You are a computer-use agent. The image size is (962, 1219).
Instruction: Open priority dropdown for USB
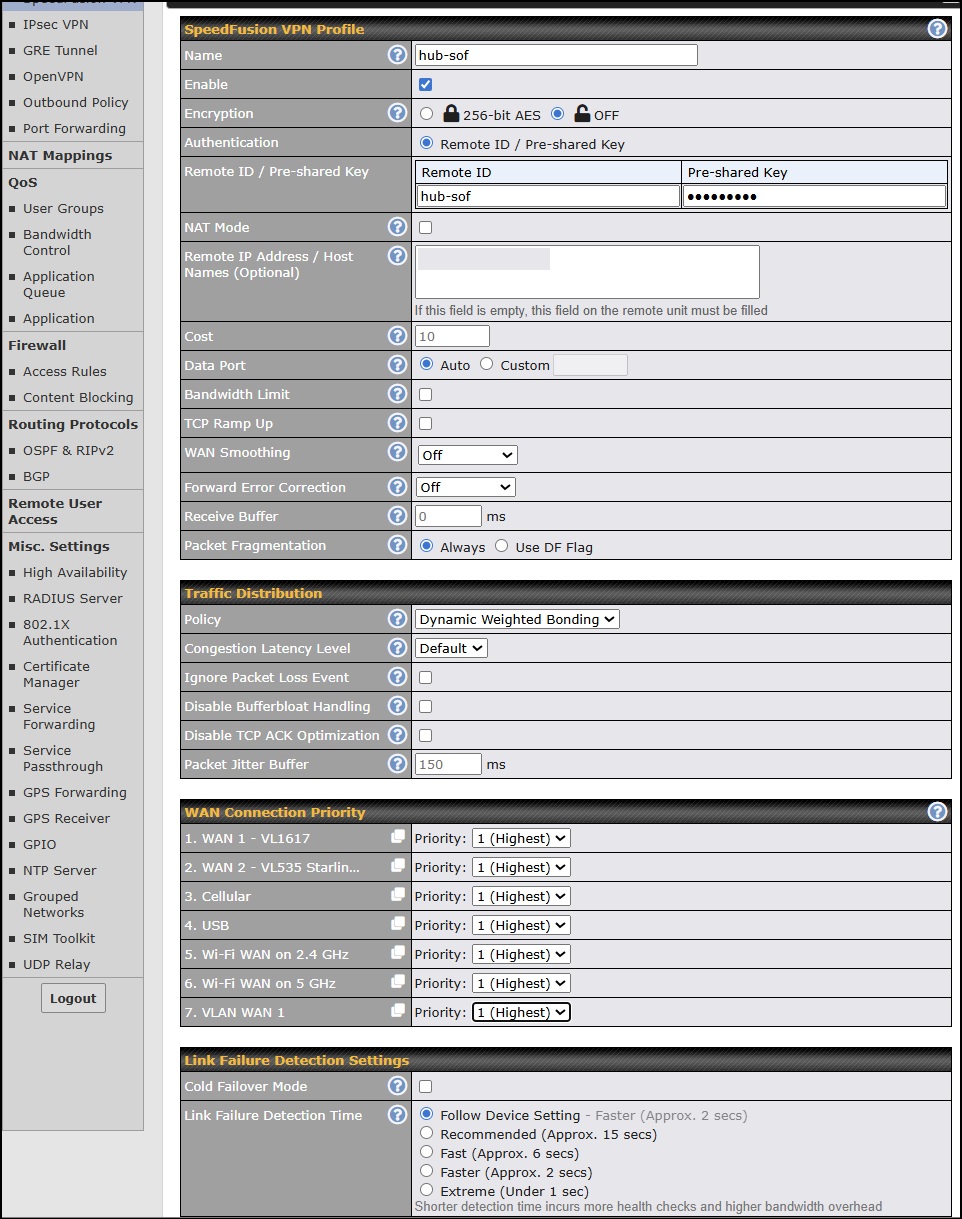521,925
